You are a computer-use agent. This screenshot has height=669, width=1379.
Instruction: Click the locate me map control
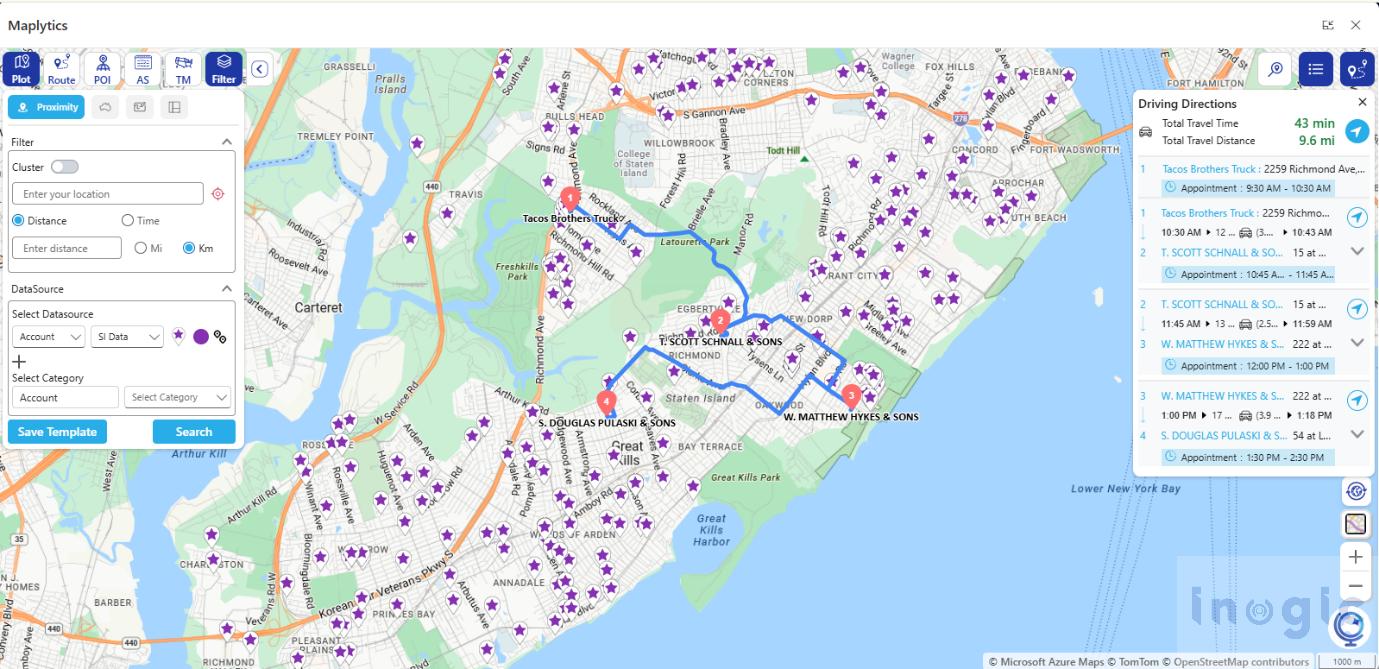click(1356, 491)
